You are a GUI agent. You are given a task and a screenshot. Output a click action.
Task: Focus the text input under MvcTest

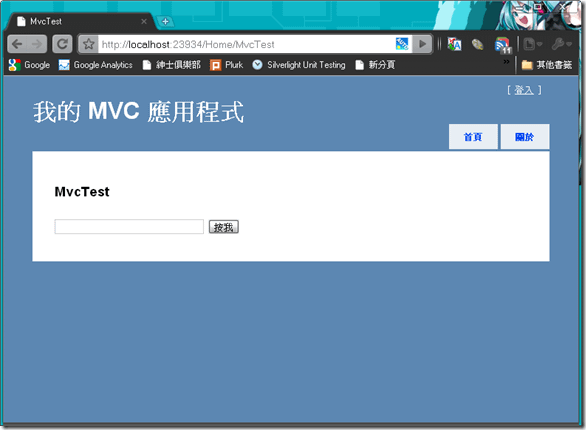coord(129,227)
